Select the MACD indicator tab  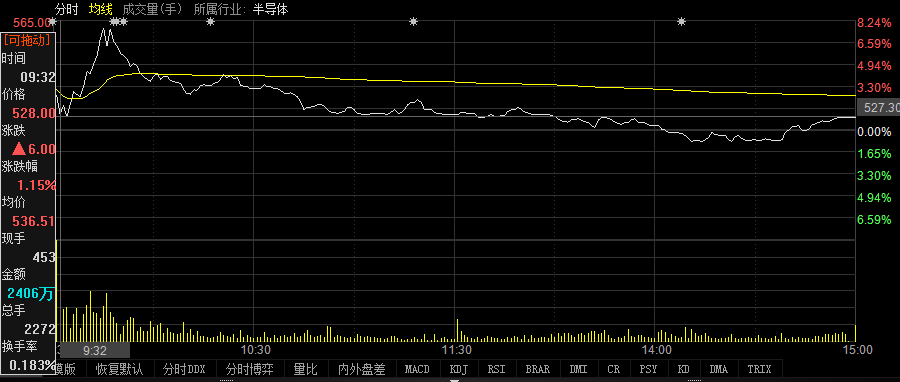click(417, 369)
